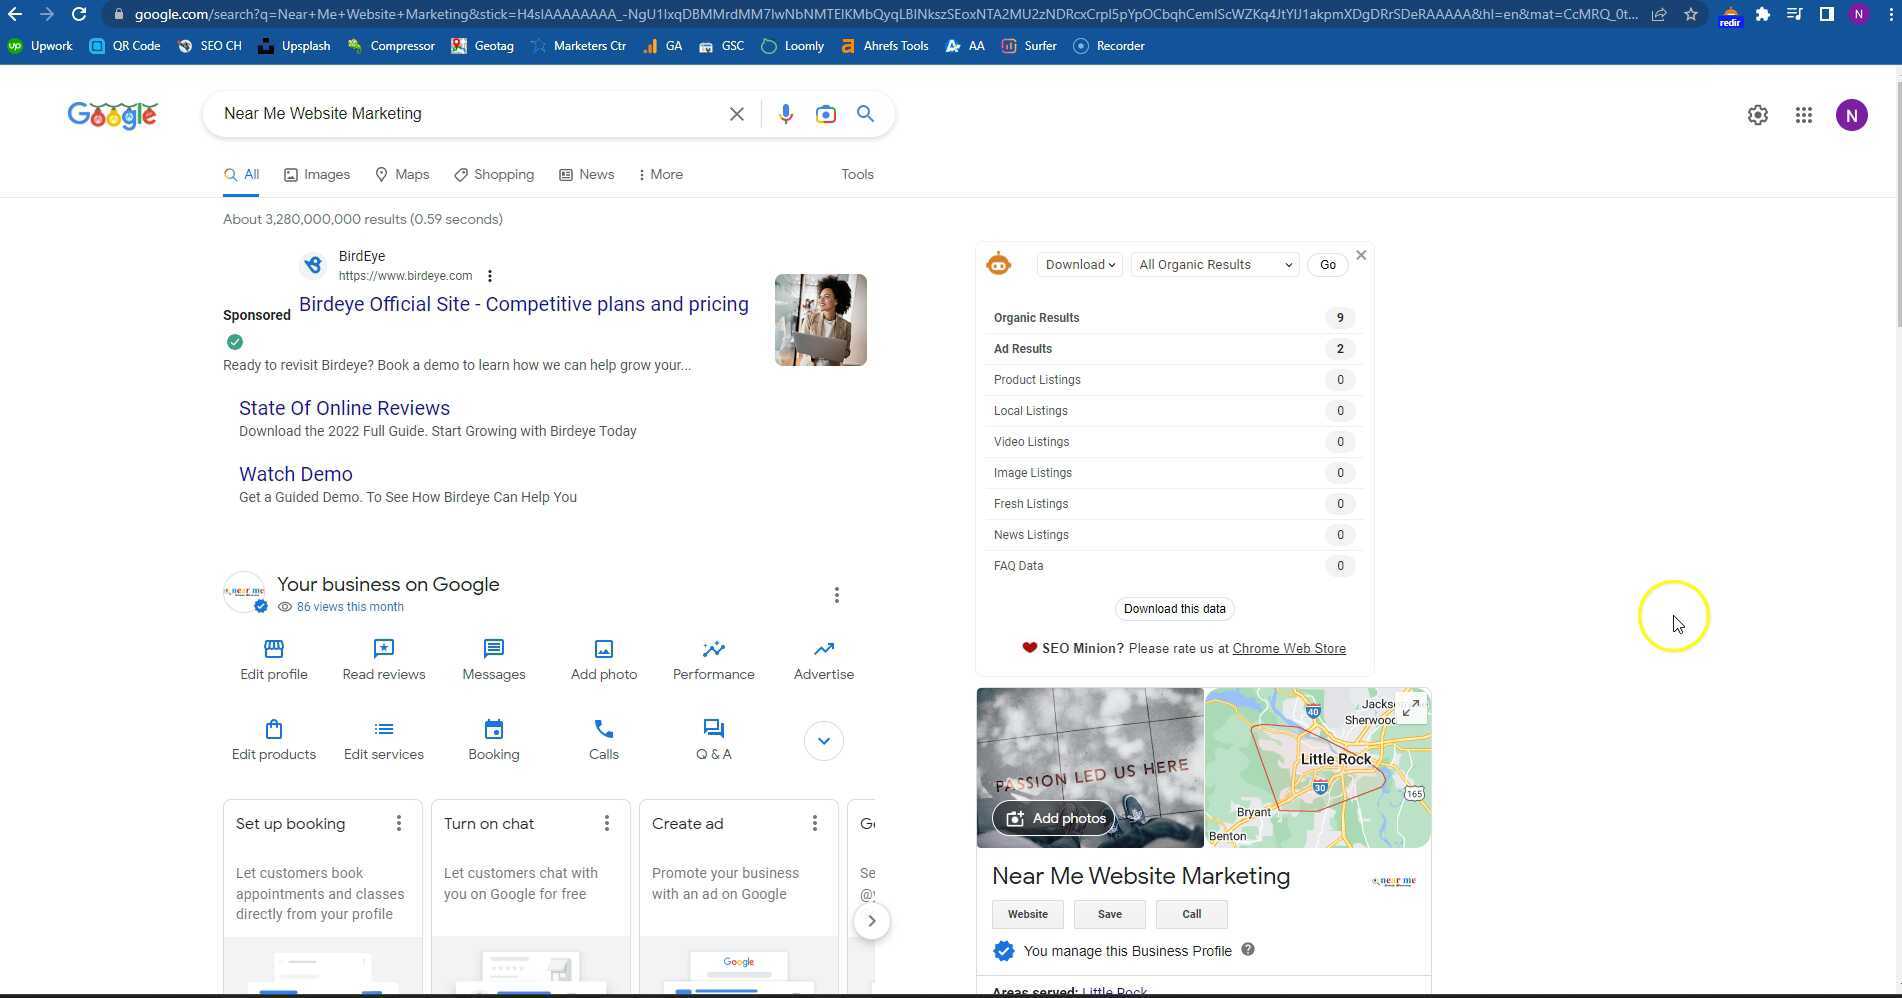Expand more business actions with the chevron
1902x998 pixels.
822,741
